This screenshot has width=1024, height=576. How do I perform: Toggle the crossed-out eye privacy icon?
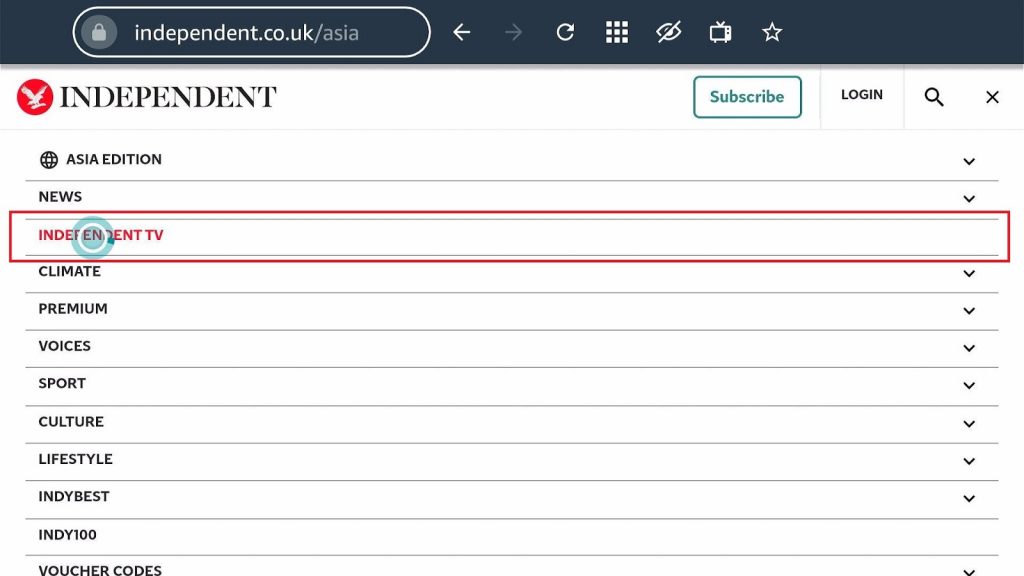(x=669, y=32)
